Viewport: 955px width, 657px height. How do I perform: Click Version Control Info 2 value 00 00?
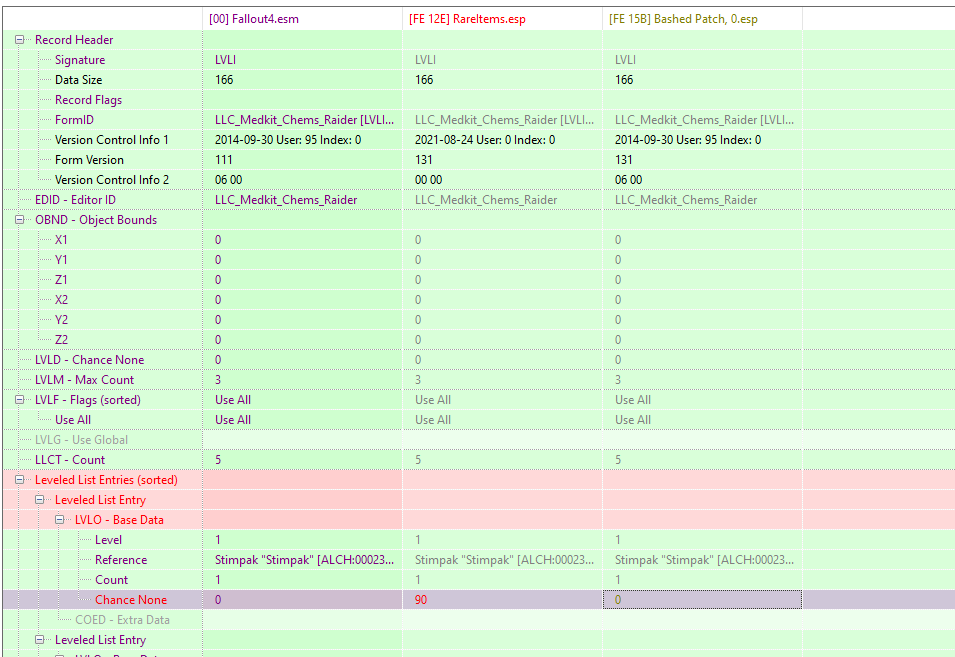pos(429,180)
